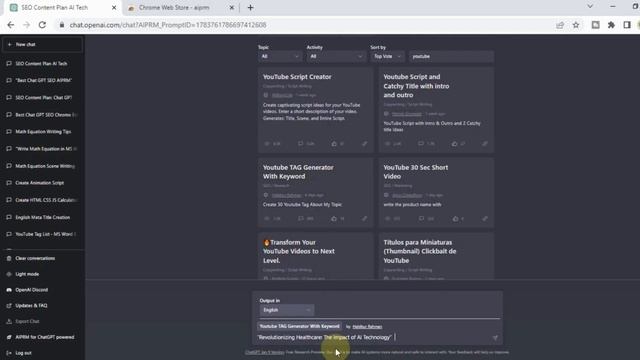Open Titulos para Miniaturas Clickbait de YouTube card

[436, 256]
